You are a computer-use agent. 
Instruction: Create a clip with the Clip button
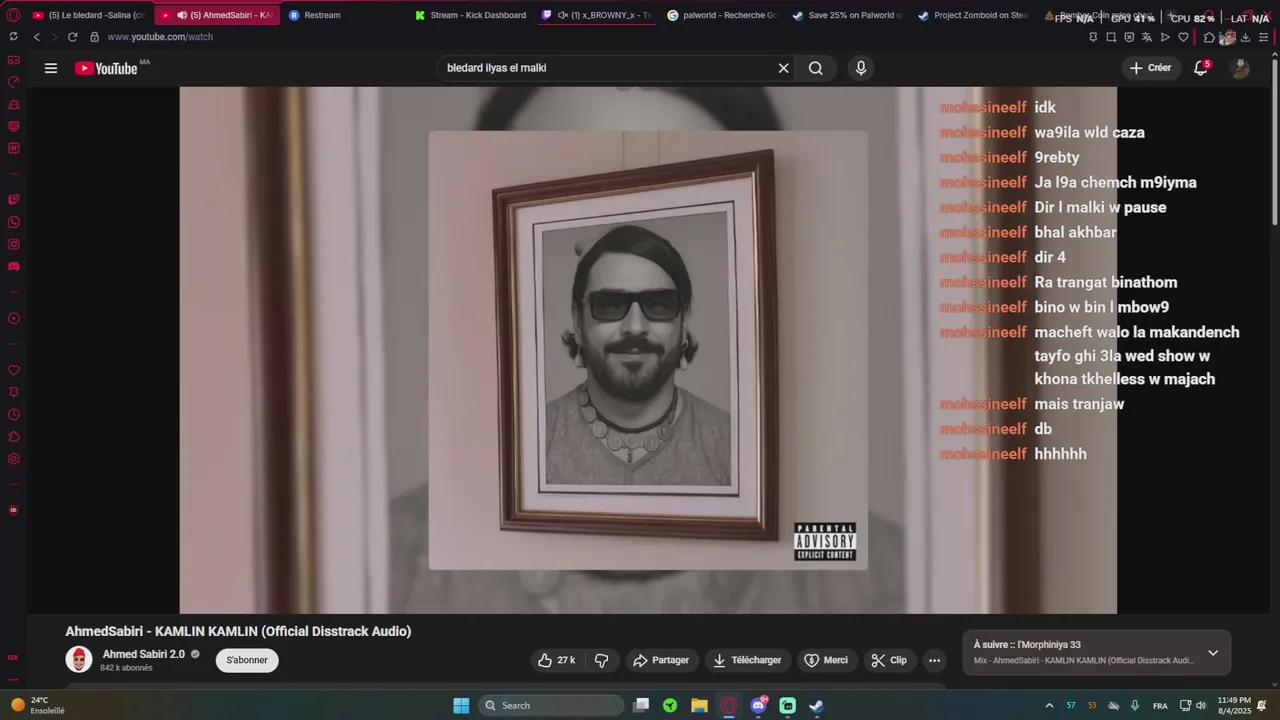coord(889,660)
